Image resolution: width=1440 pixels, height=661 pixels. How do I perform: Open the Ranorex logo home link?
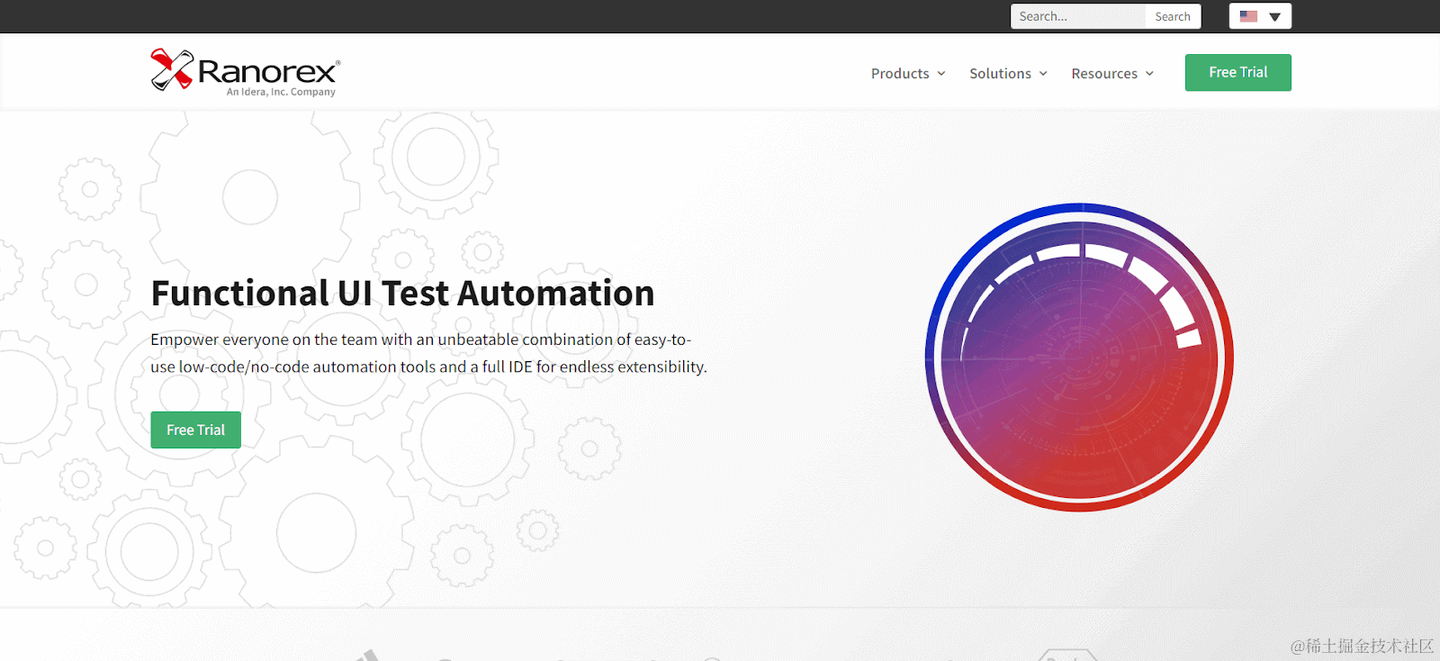click(x=245, y=72)
